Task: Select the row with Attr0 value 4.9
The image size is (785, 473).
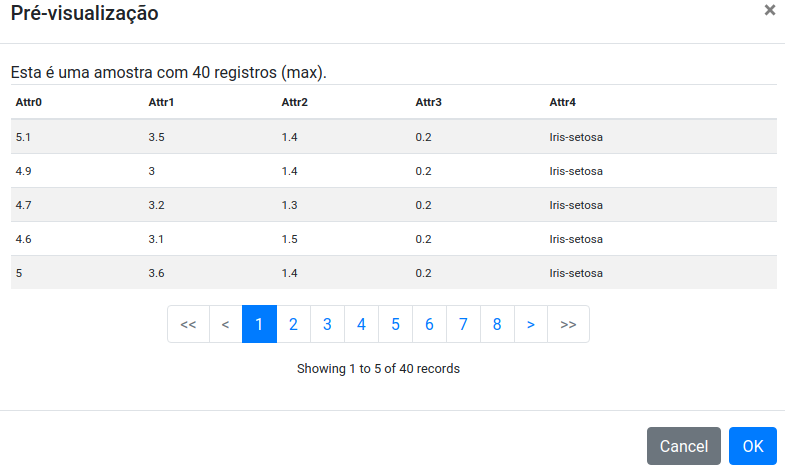Action: 394,171
